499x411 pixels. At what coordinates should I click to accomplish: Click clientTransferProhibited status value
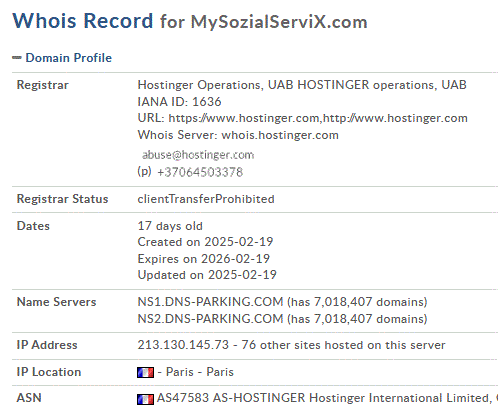pos(206,199)
